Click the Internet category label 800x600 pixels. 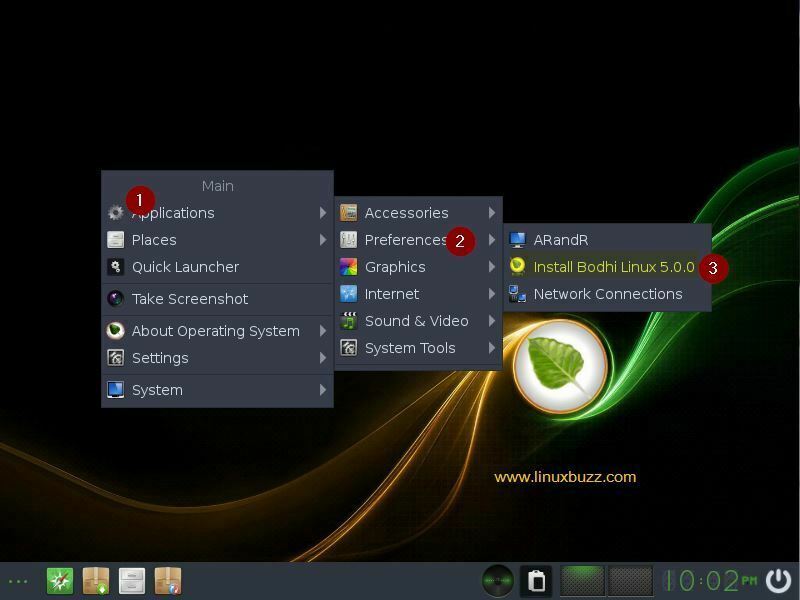(392, 294)
